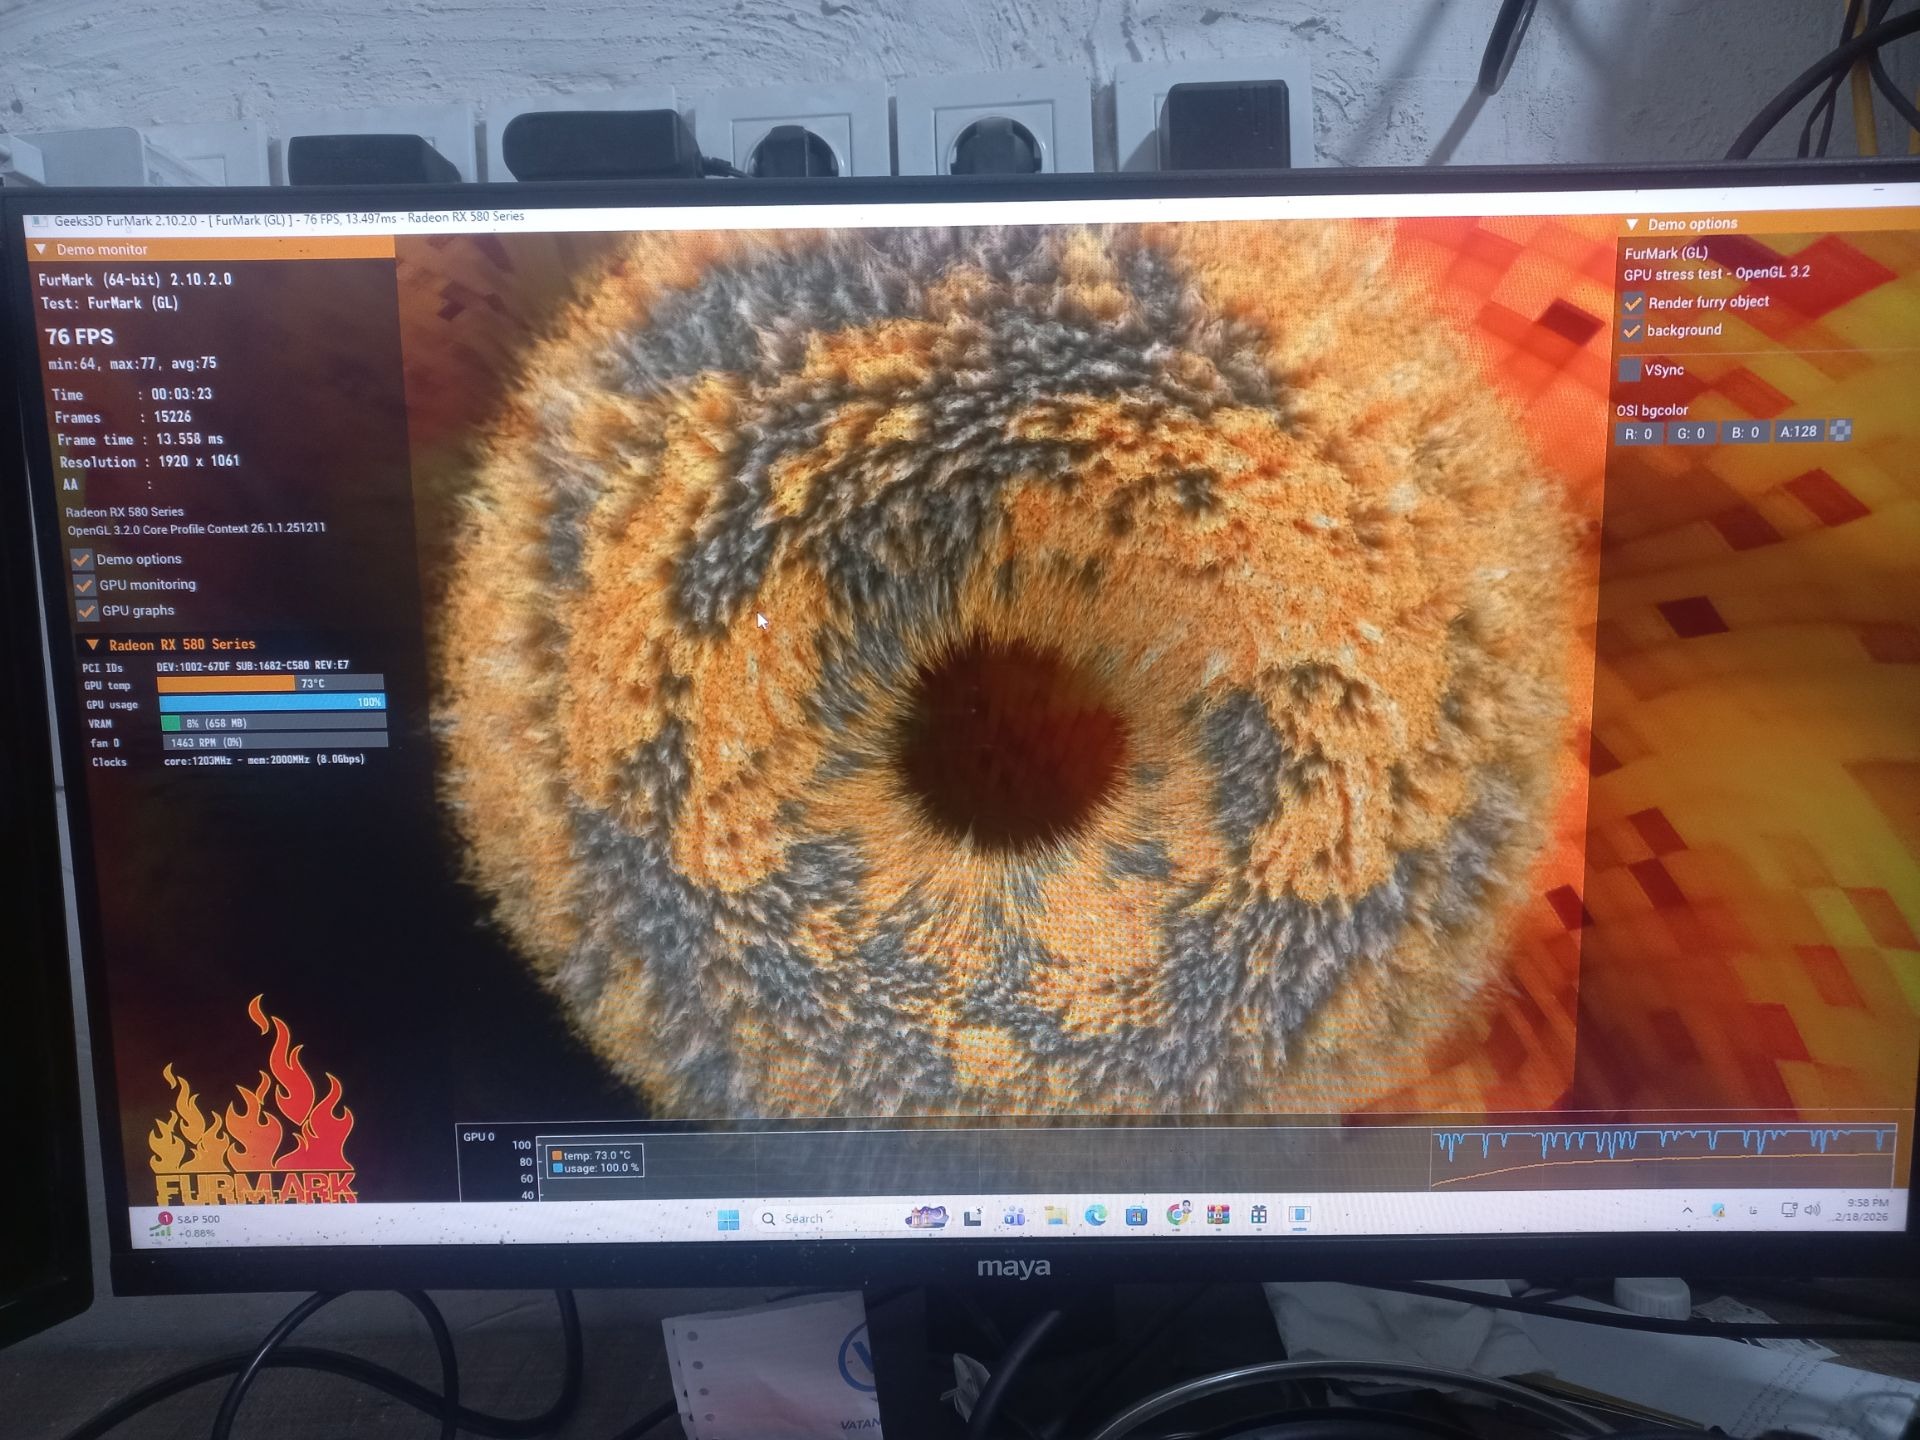Screen dimensions: 1920x1440
Task: Toggle the GPU graphs checkbox
Action: [x=87, y=611]
